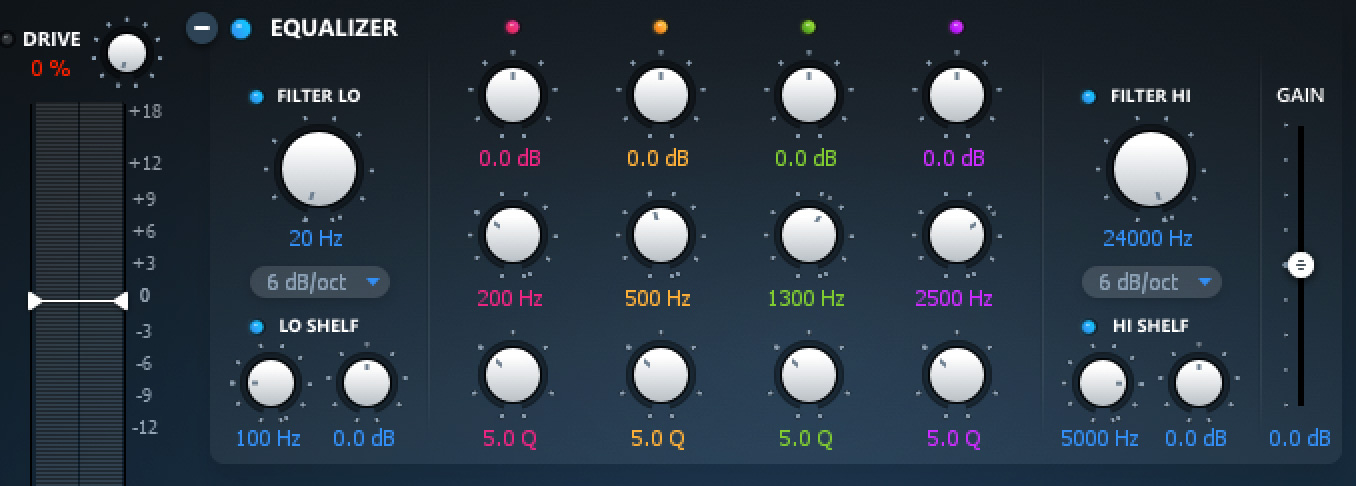Image resolution: width=1356 pixels, height=486 pixels.
Task: Select the 200 Hz frequency value
Action: tap(510, 298)
